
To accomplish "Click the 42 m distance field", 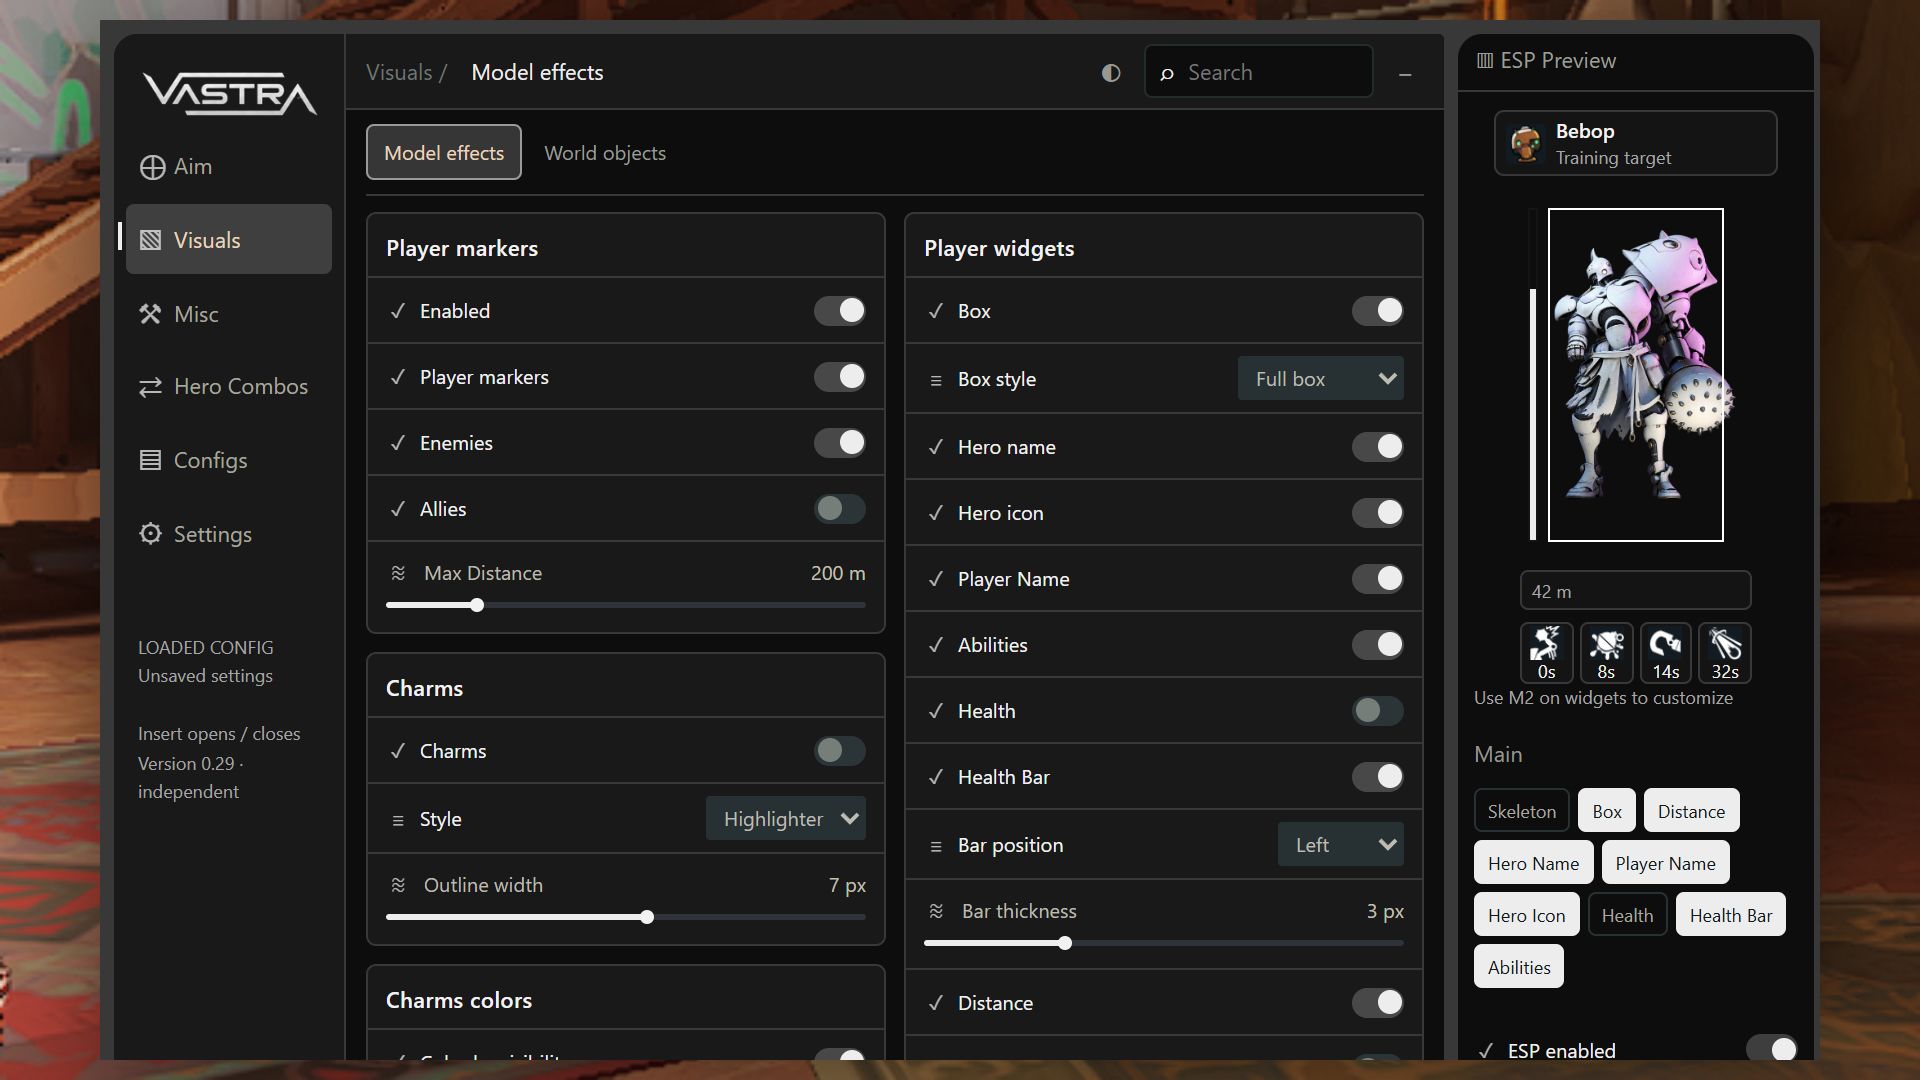I will coord(1635,591).
